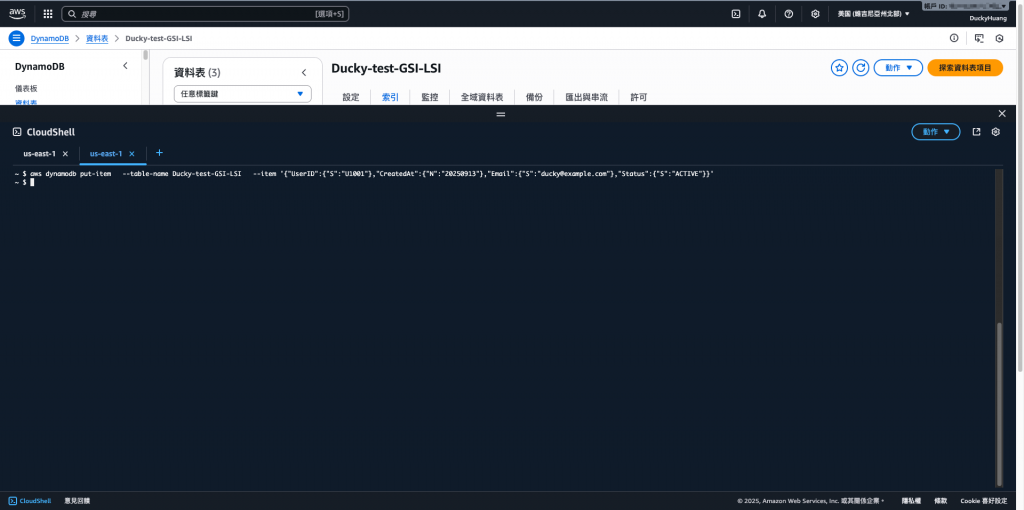Viewport: 1024px width, 510px height.
Task: Open the AWS services grid menu
Action: click(48, 14)
